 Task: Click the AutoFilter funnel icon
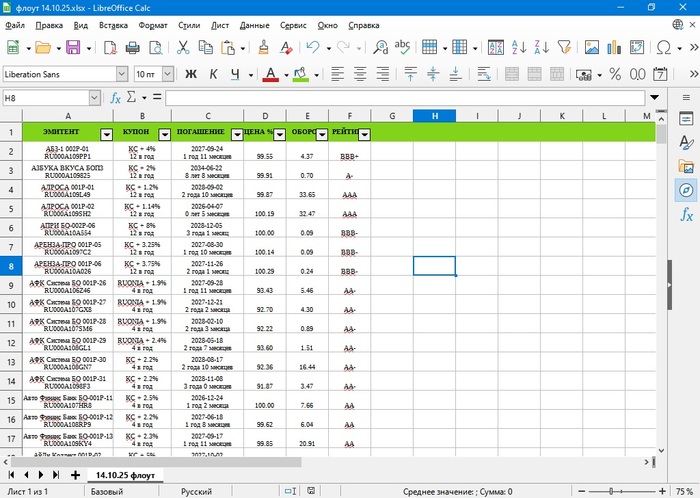pos(564,47)
